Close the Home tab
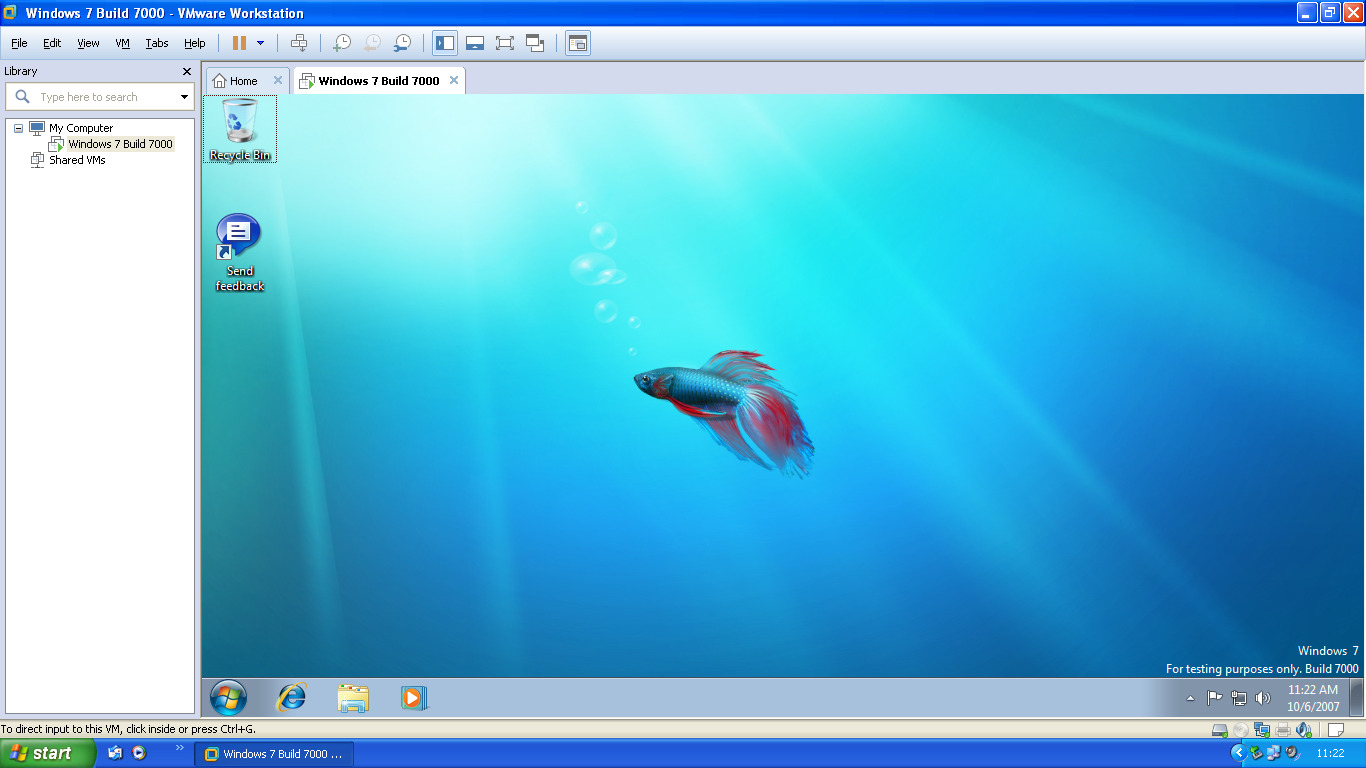 278,80
